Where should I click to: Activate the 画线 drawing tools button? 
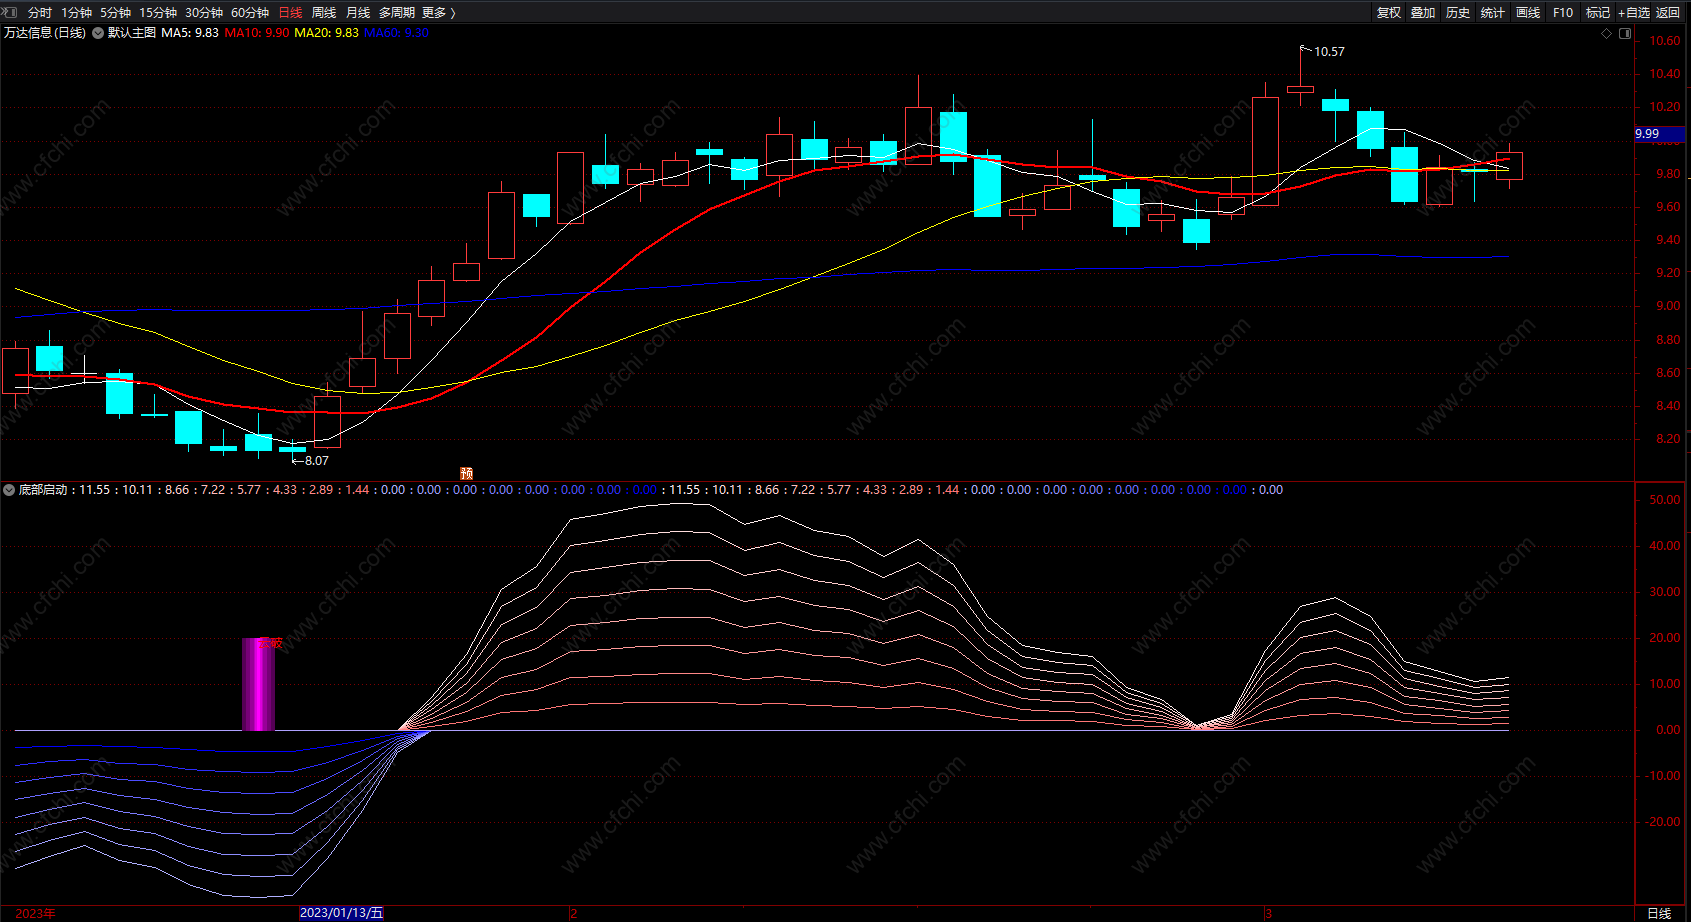(x=1528, y=12)
